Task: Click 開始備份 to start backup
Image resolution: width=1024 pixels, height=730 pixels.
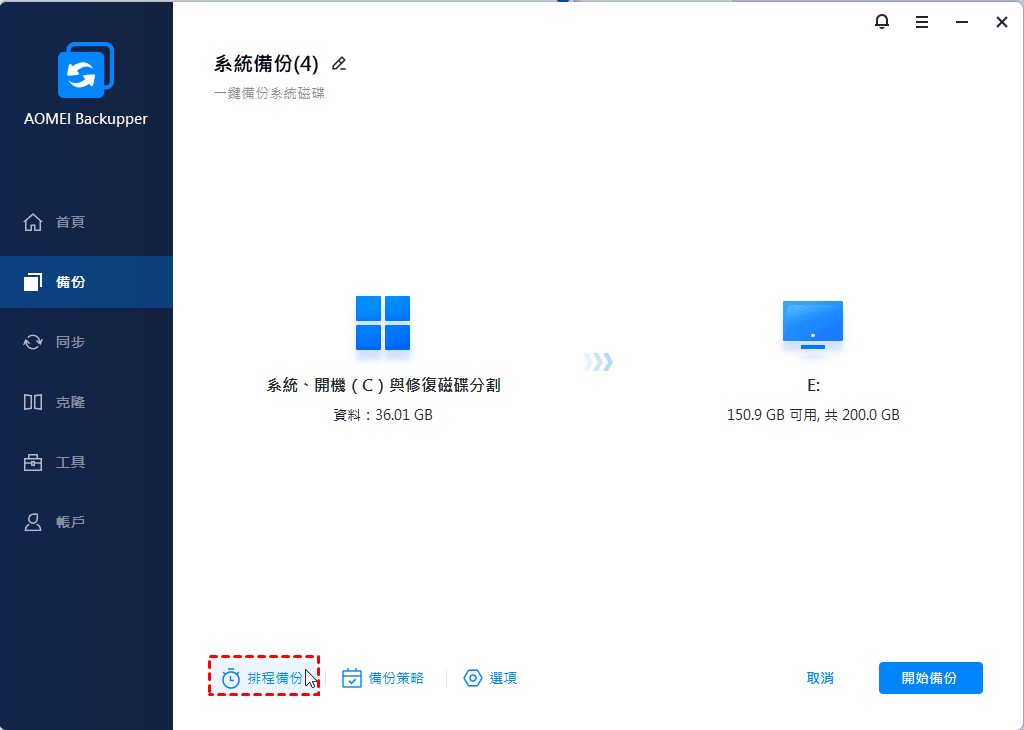Action: (x=931, y=678)
